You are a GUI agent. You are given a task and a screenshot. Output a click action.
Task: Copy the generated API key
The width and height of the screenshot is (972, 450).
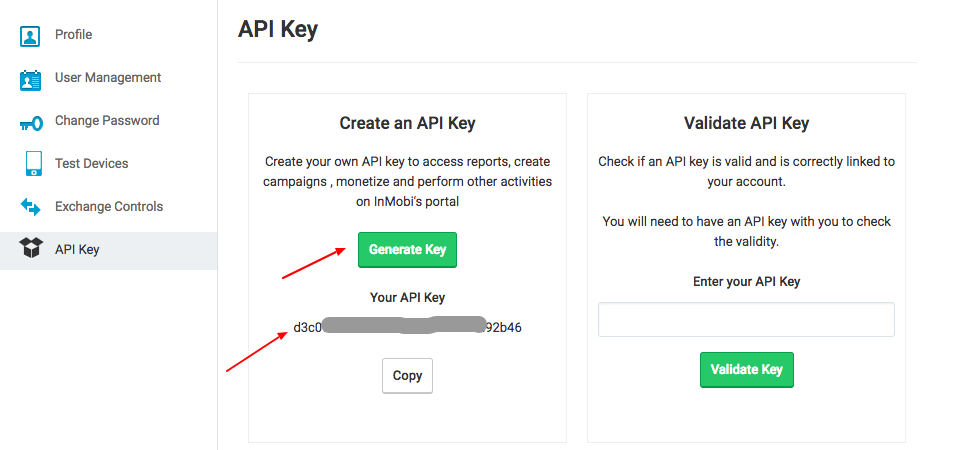click(407, 376)
